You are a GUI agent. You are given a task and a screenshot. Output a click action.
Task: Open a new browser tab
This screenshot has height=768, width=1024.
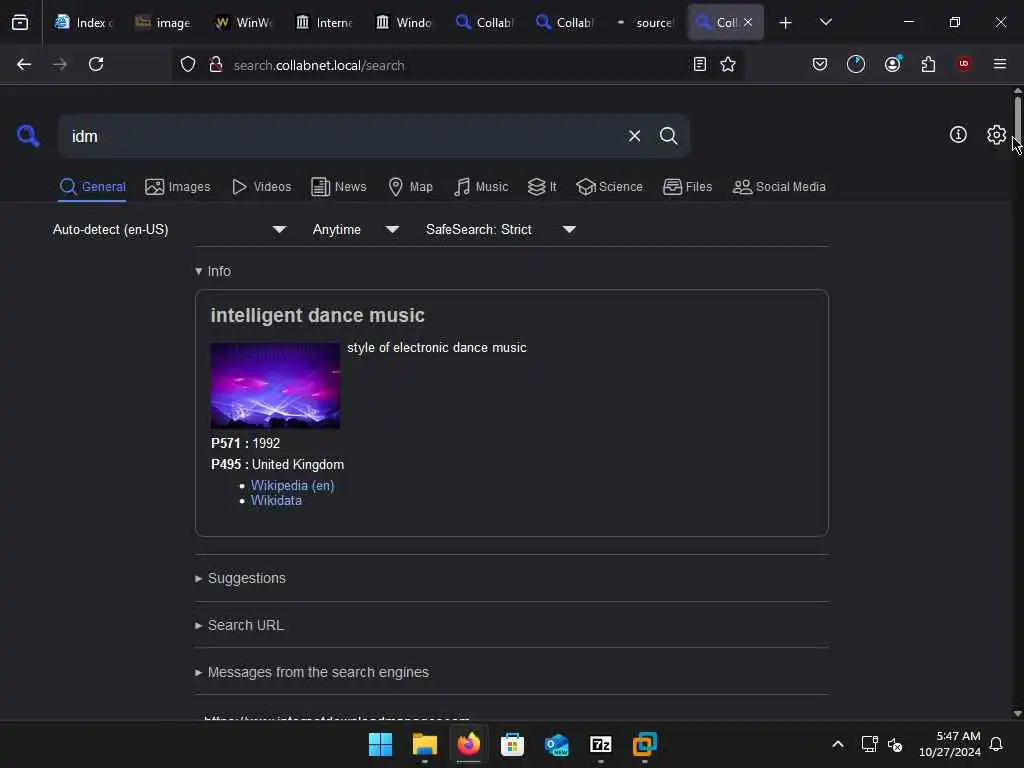[785, 23]
